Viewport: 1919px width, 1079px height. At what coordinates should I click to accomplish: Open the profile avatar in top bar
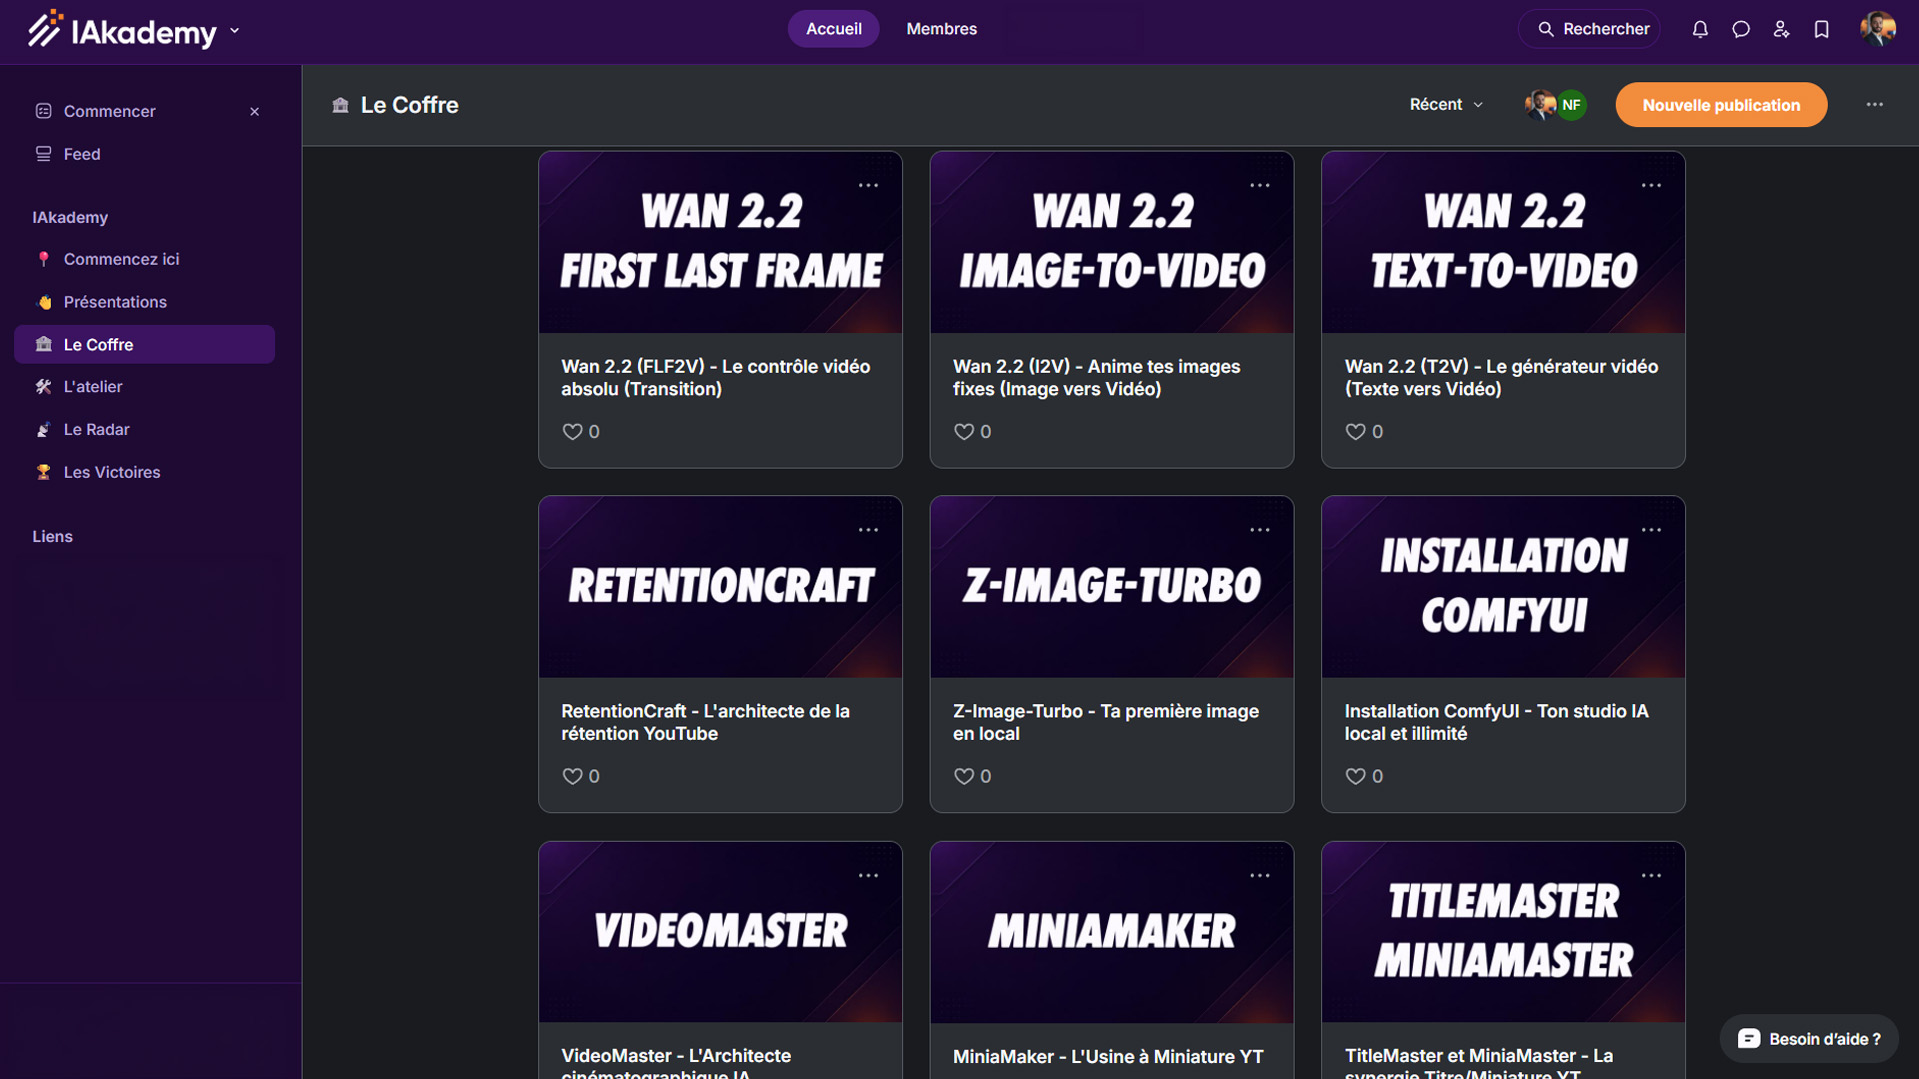click(x=1878, y=29)
